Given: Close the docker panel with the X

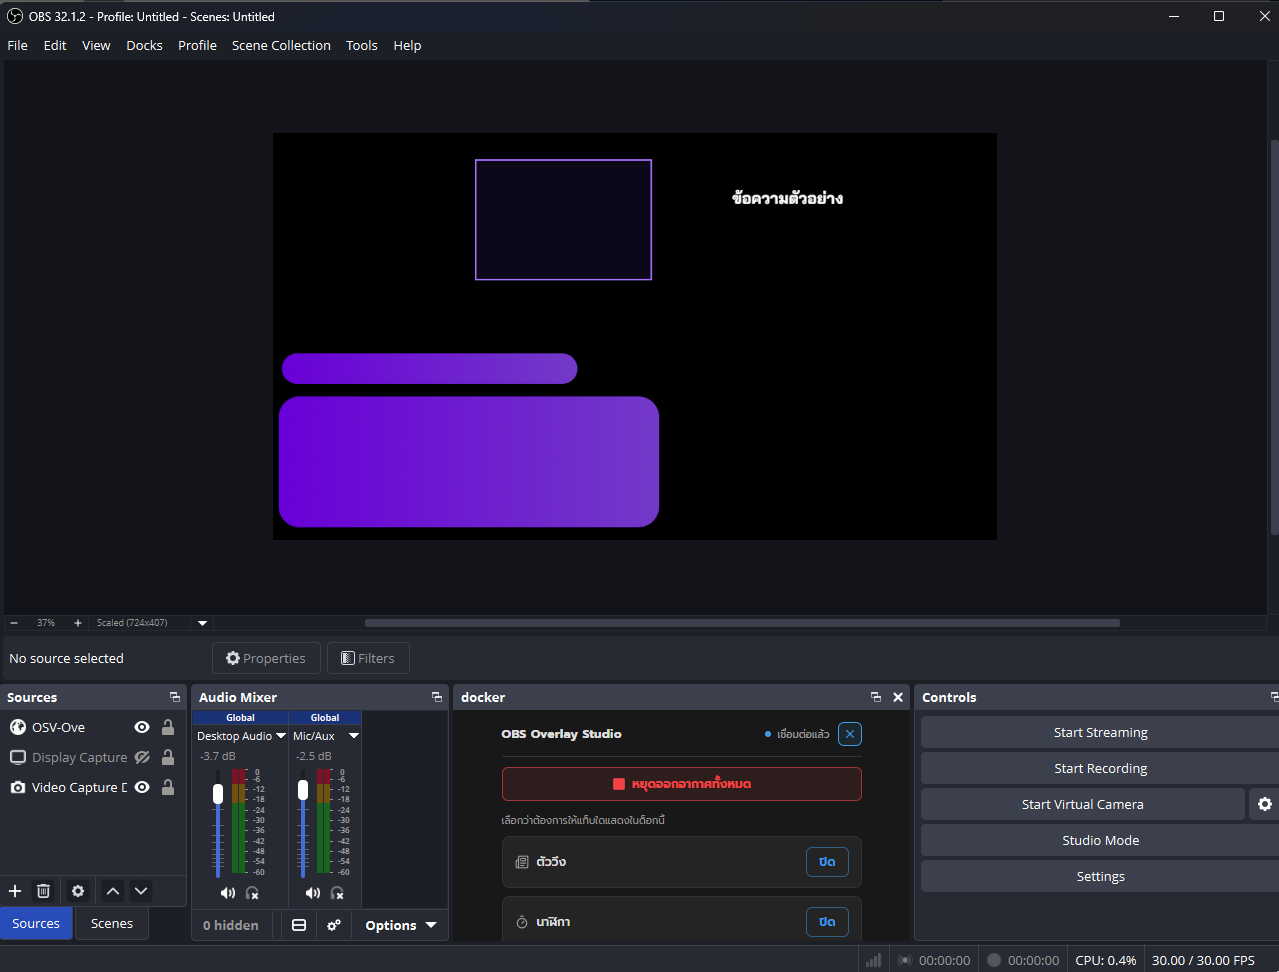Looking at the screenshot, I should click(x=898, y=697).
